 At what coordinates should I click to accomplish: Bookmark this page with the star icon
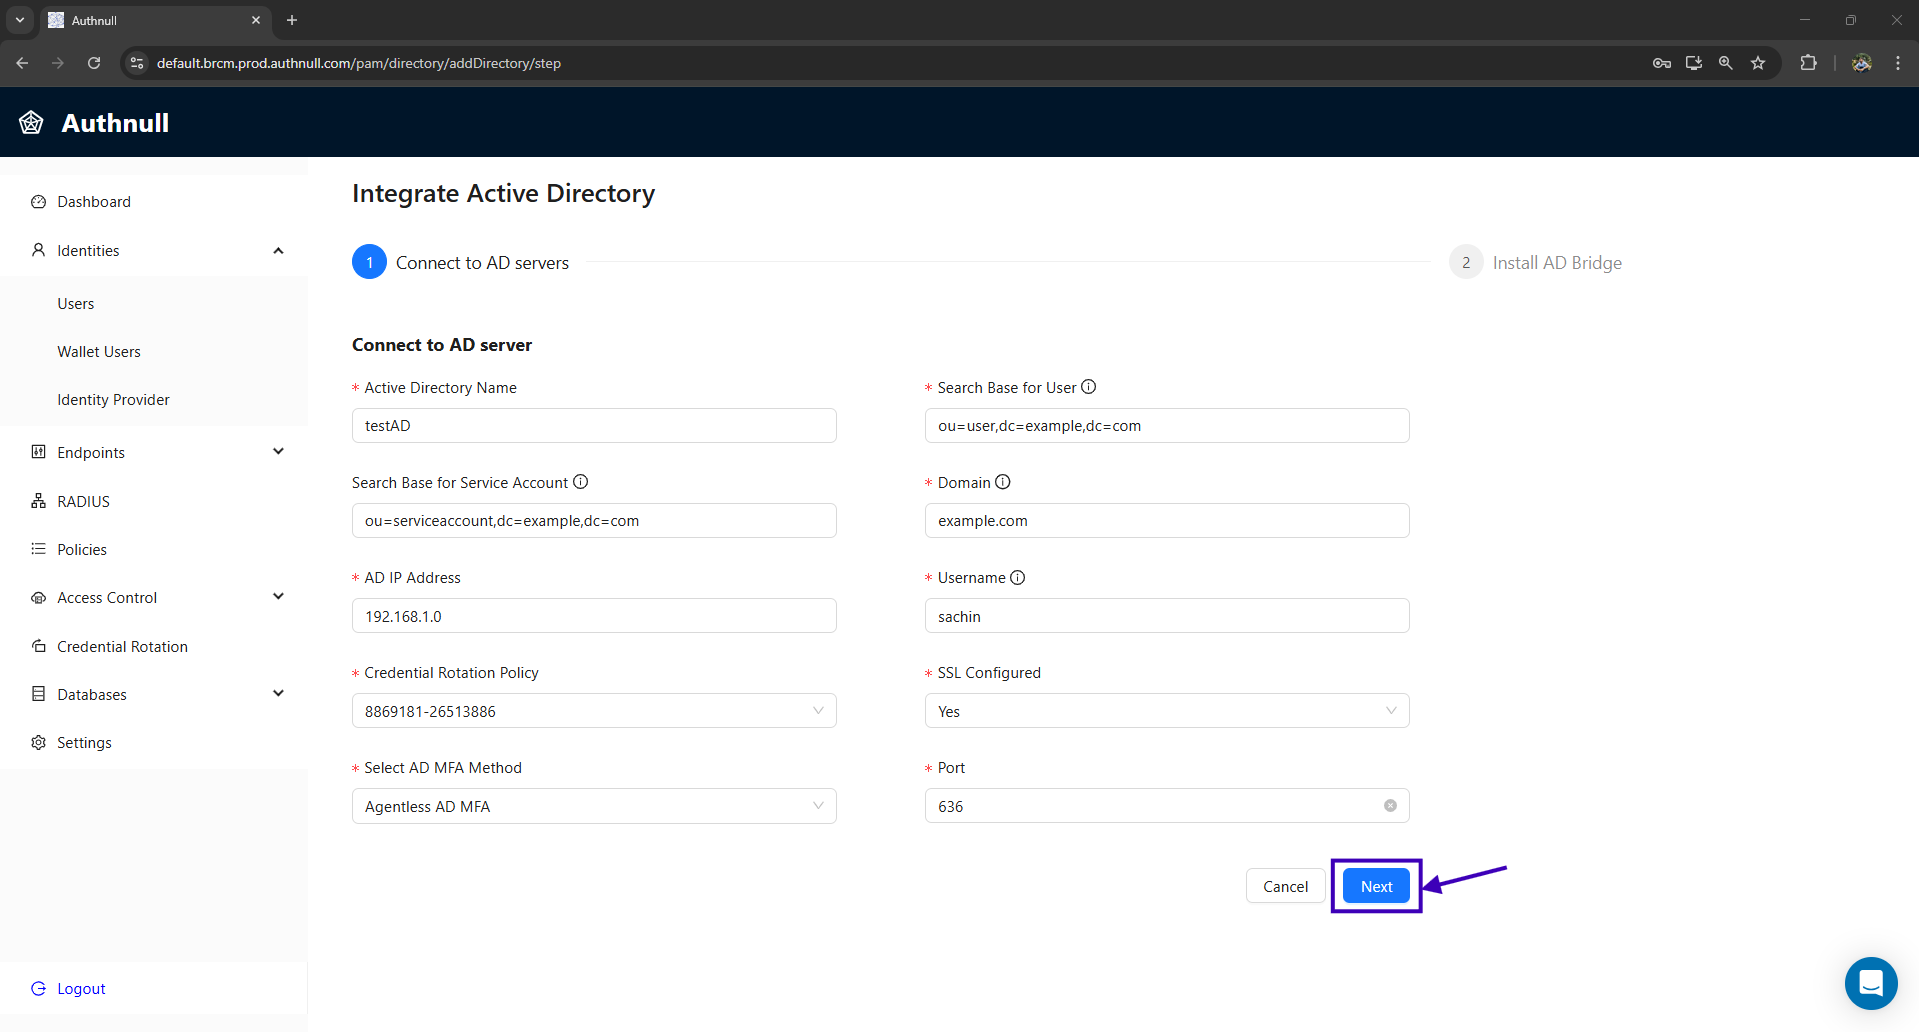1758,63
